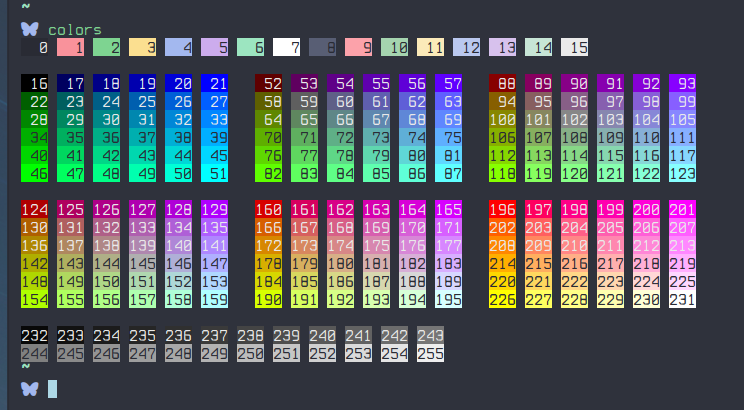Click the bright red cell 196

click(x=502, y=209)
